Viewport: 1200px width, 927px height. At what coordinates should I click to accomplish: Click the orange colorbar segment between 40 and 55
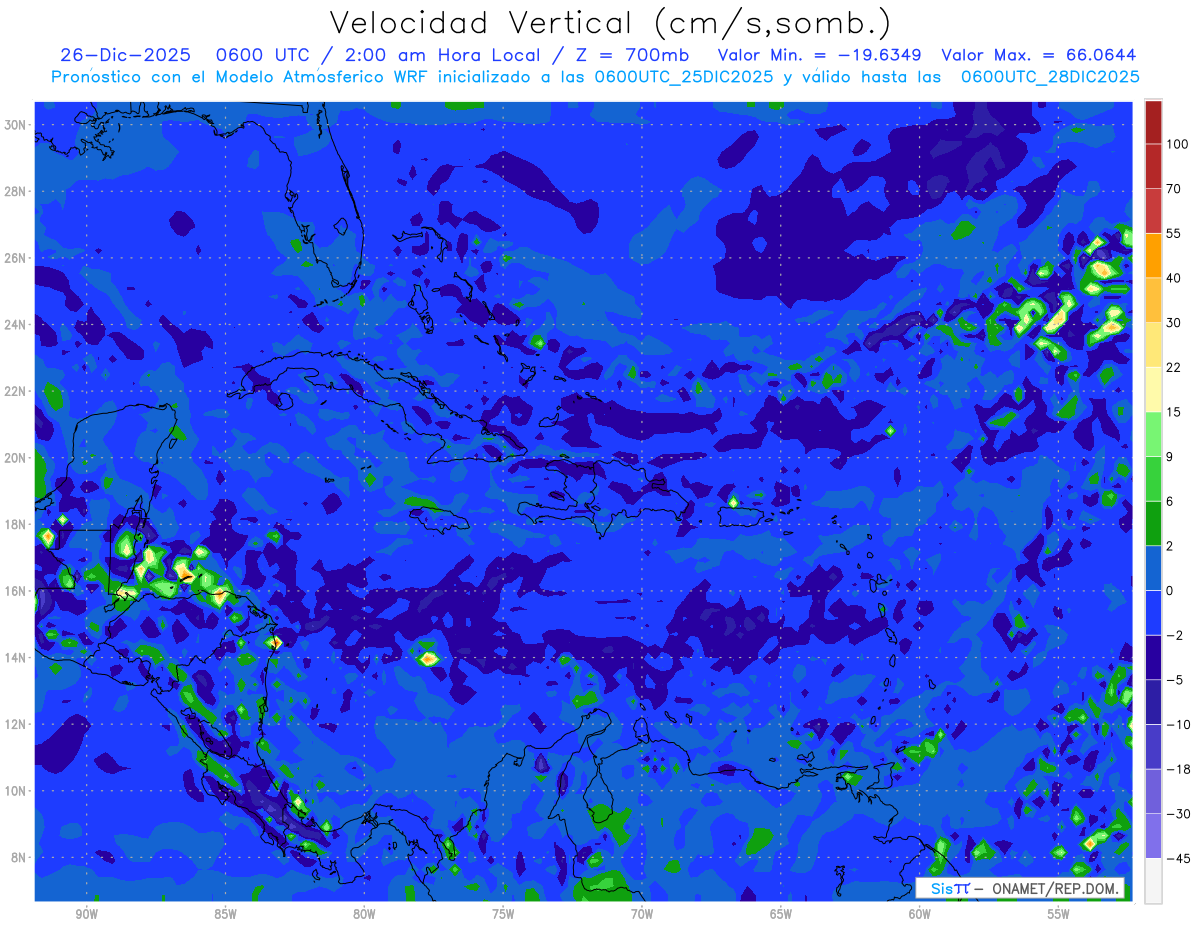click(1153, 256)
